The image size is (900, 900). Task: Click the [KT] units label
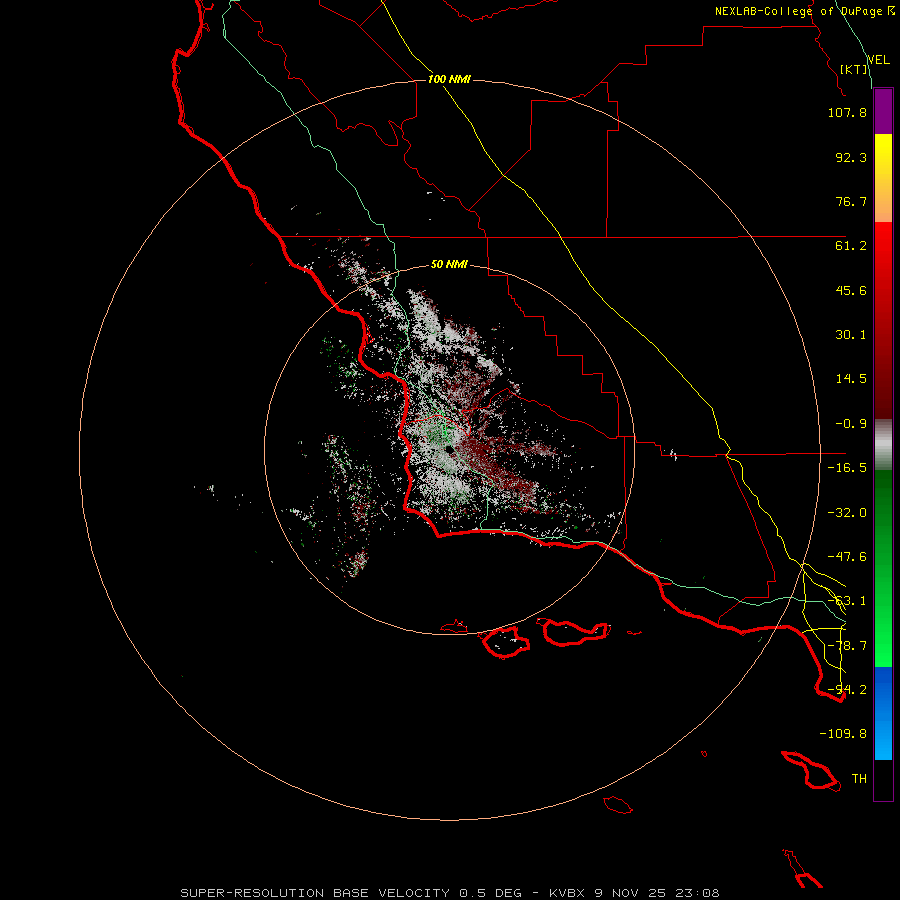tap(854, 69)
